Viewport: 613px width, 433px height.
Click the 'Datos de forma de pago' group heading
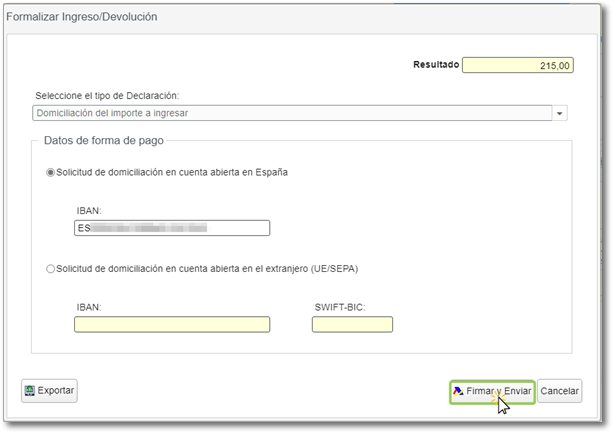pyautogui.click(x=104, y=140)
